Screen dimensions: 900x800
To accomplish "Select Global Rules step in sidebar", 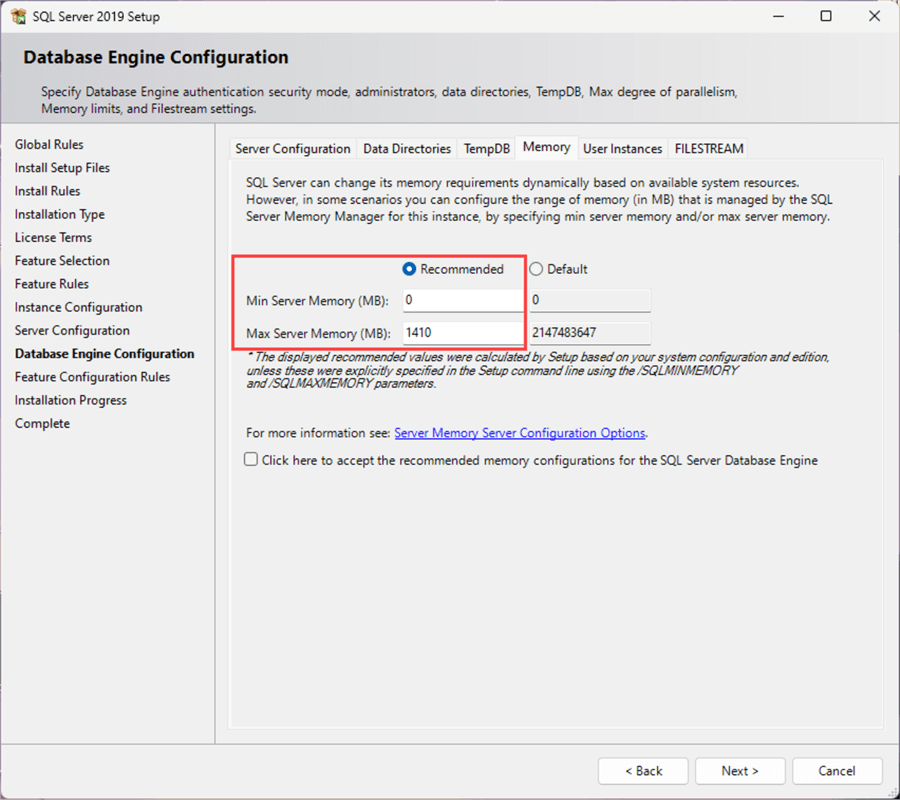I will click(49, 145).
